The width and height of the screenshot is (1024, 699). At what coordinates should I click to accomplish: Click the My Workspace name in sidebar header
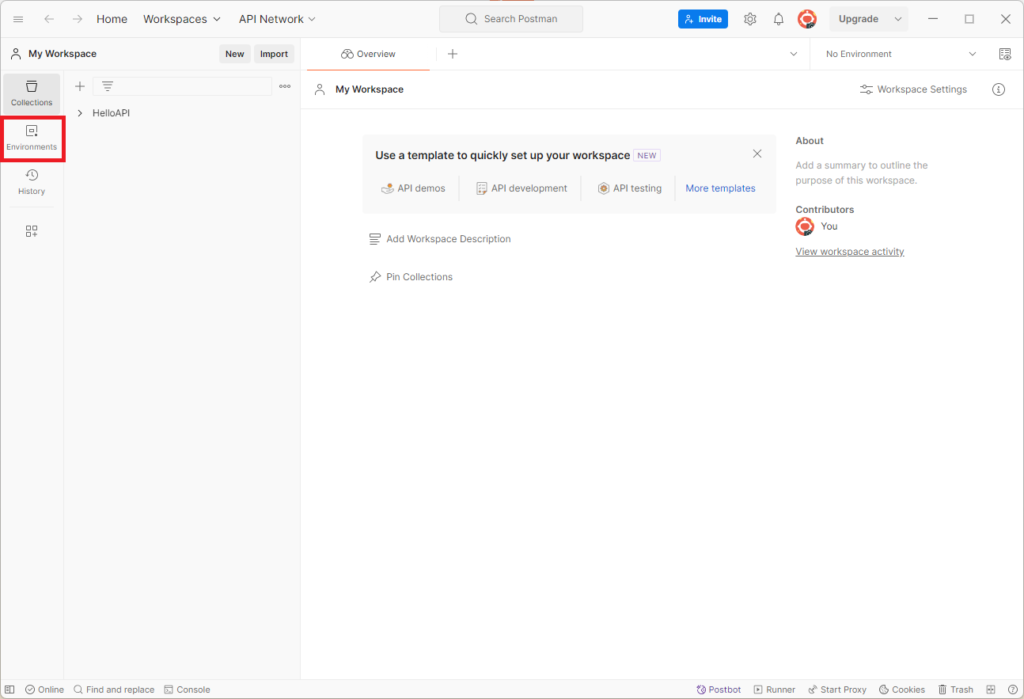click(62, 54)
